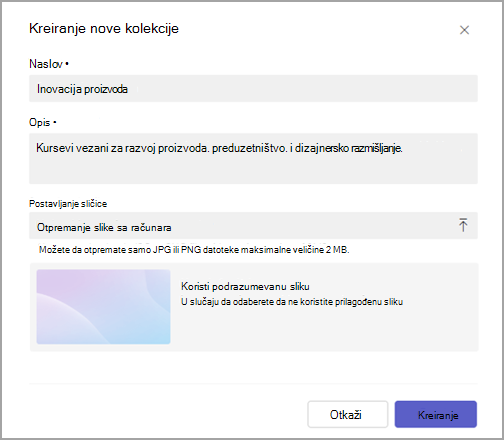Click the Kreiranje nove kolekcije heading
Screen dimensions: 504x440
point(104,28)
